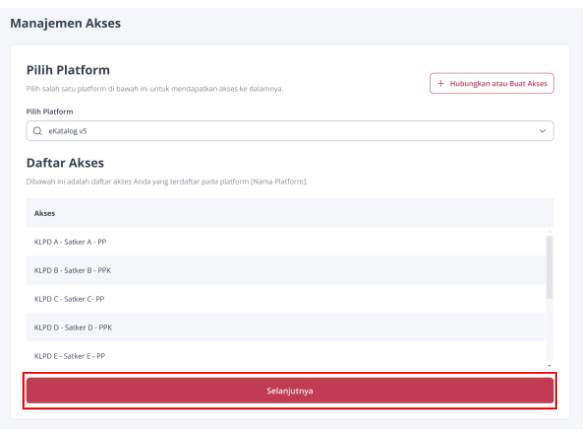Click the scrollbar down arrow in list
Viewport: 588px width, 442px height.
point(550,366)
